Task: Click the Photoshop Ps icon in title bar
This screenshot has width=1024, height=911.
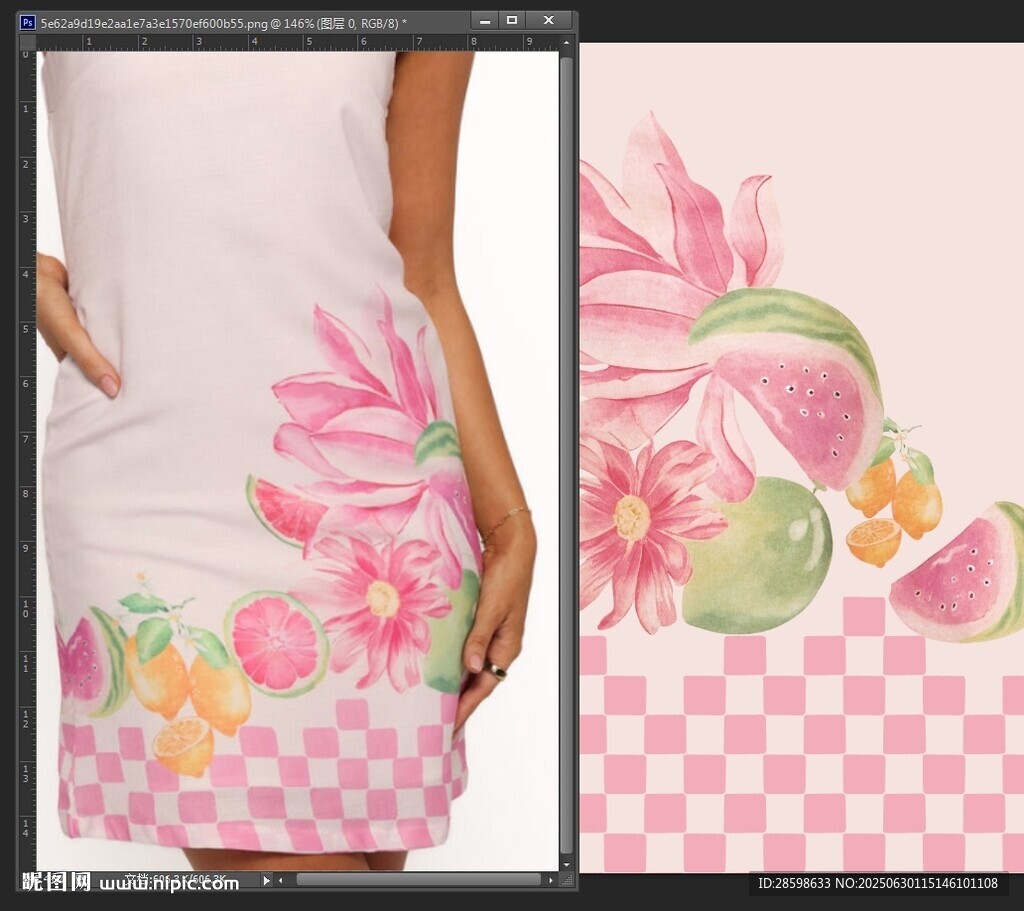Action: pyautogui.click(x=28, y=21)
